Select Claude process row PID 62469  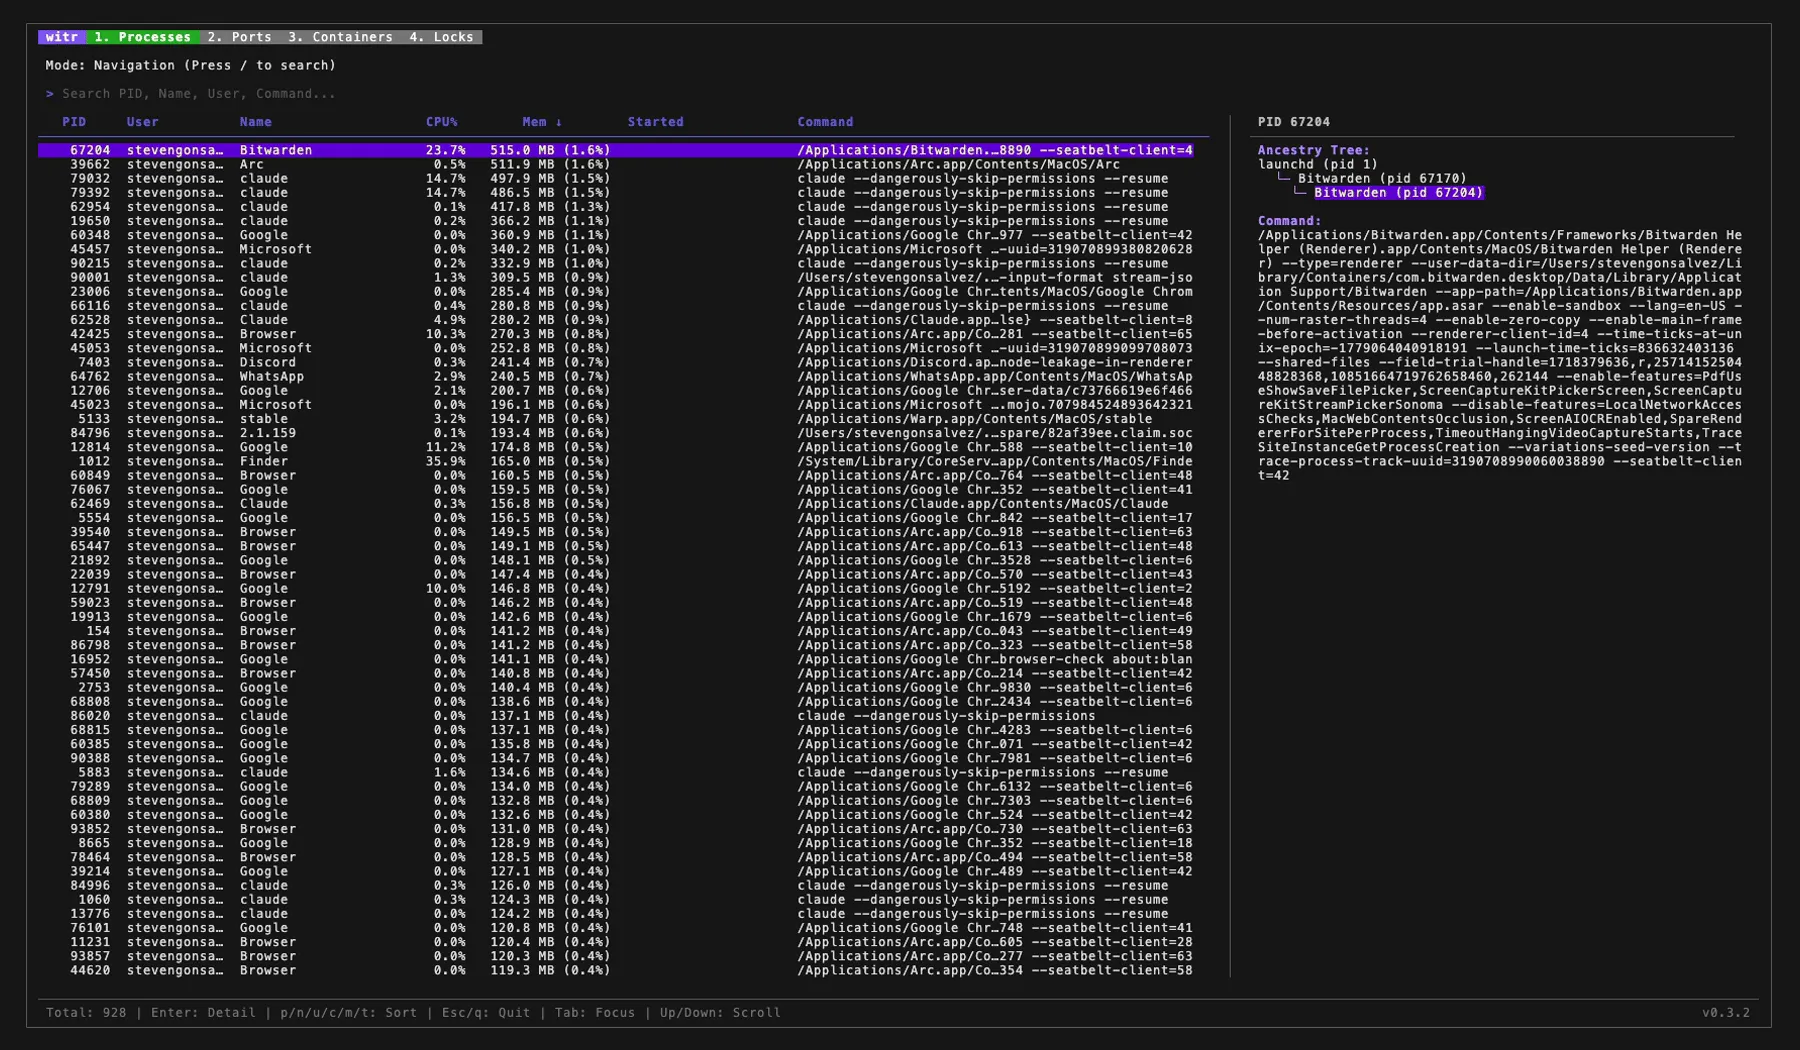(623, 504)
